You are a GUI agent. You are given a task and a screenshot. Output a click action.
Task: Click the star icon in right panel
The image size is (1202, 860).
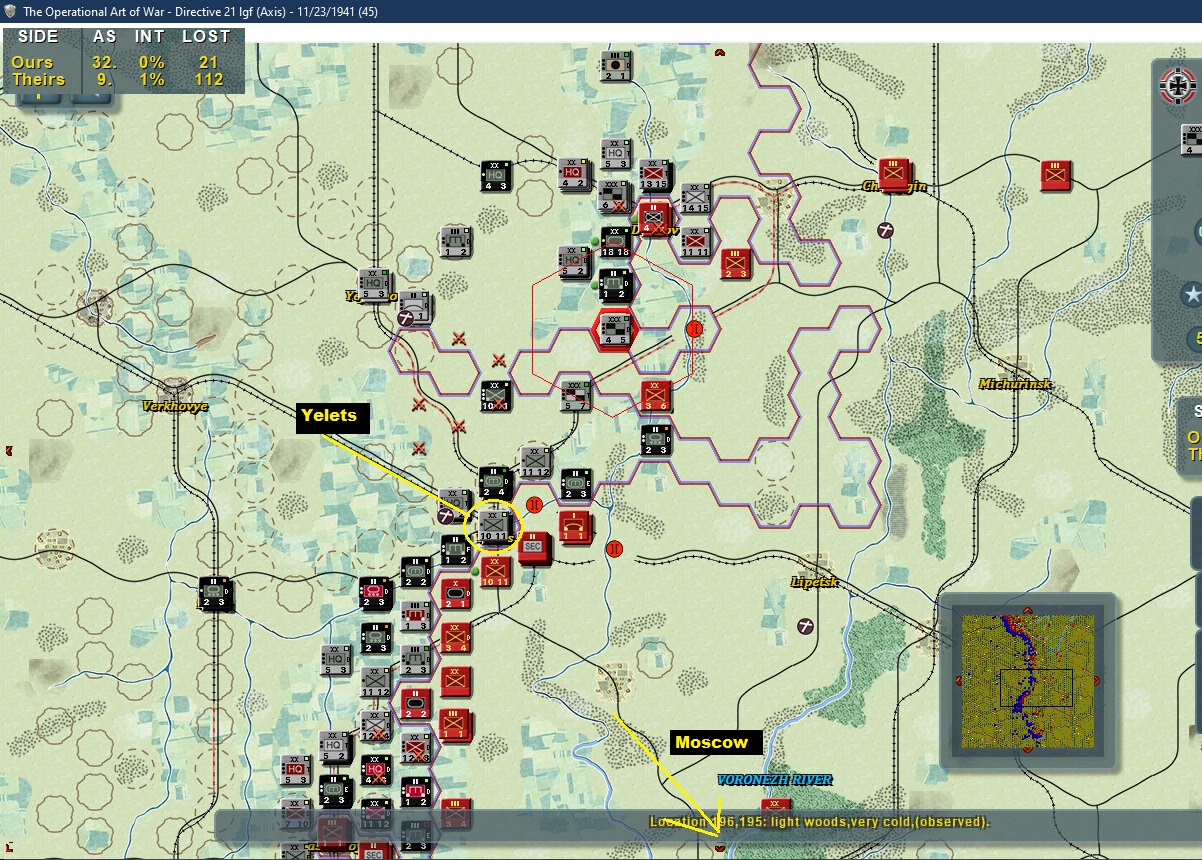(1191, 295)
